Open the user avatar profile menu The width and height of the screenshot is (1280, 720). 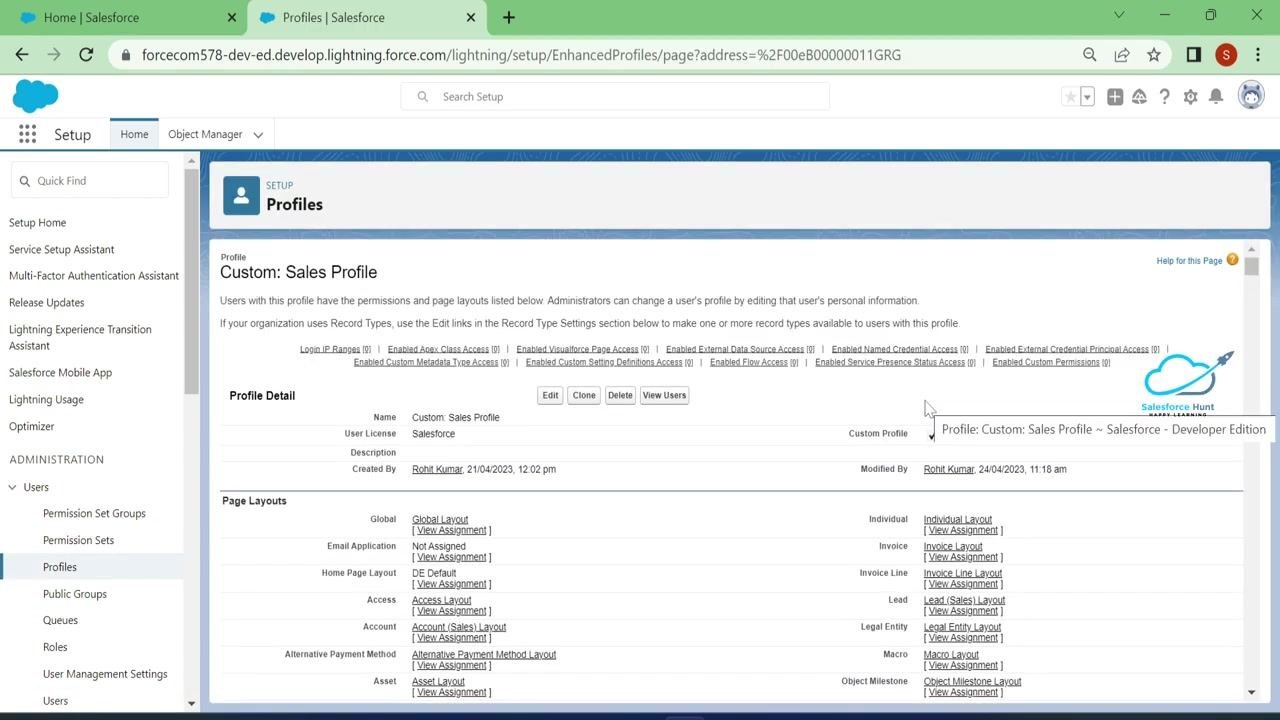1250,96
